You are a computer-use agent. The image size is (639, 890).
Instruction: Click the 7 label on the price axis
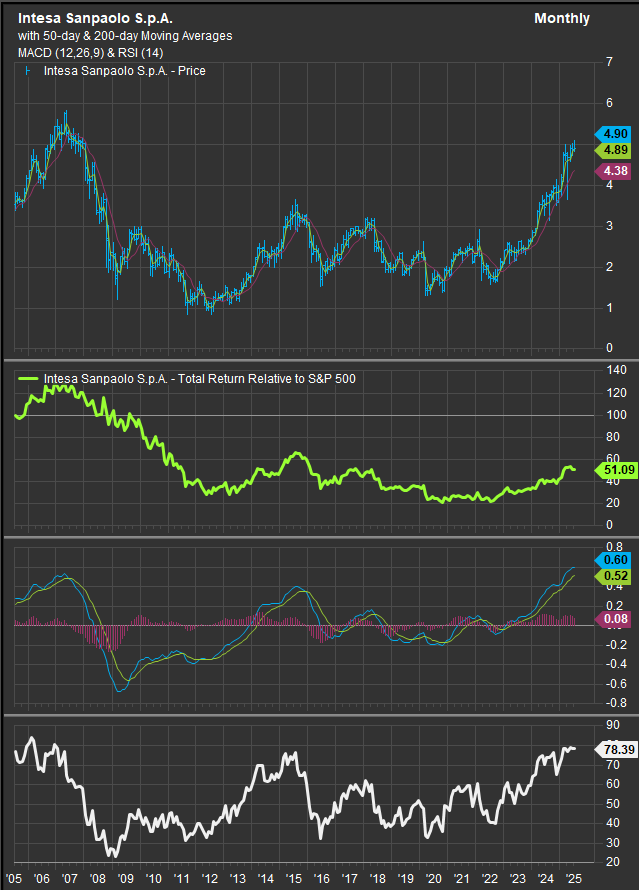609,62
